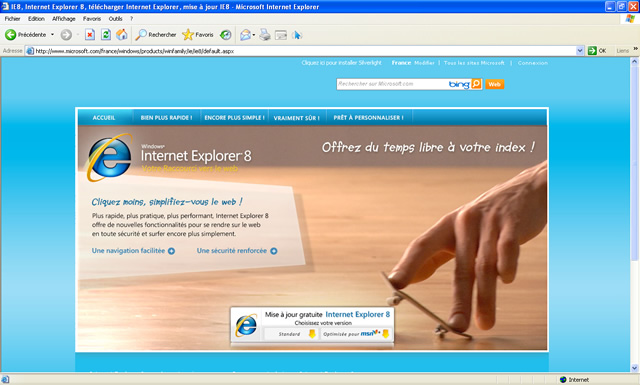
Task: Click the Standard download button
Action: 291,334
